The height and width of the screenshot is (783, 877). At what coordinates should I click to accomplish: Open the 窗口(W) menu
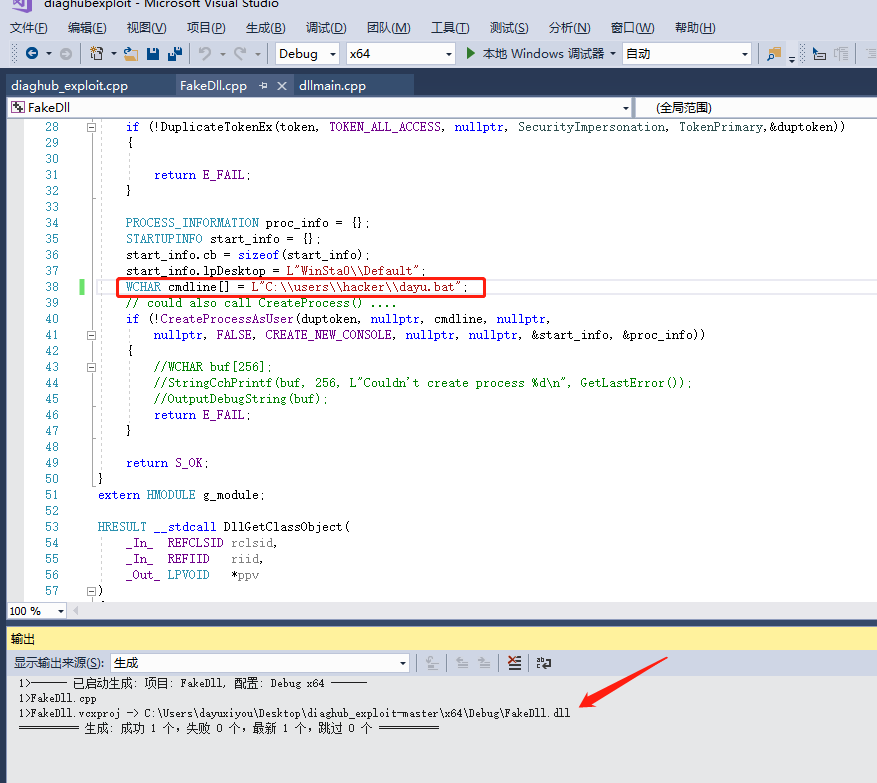pos(633,27)
